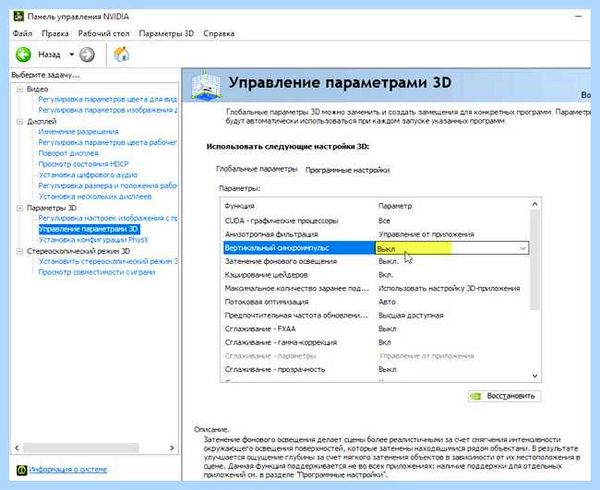This screenshot has height=490, width=600.
Task: Select the Потоковая оптимизация row
Action: click(377, 302)
